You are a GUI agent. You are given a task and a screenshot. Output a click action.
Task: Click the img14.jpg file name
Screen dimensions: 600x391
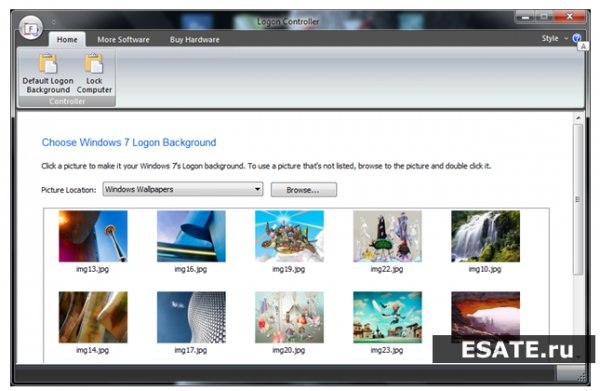click(x=93, y=350)
